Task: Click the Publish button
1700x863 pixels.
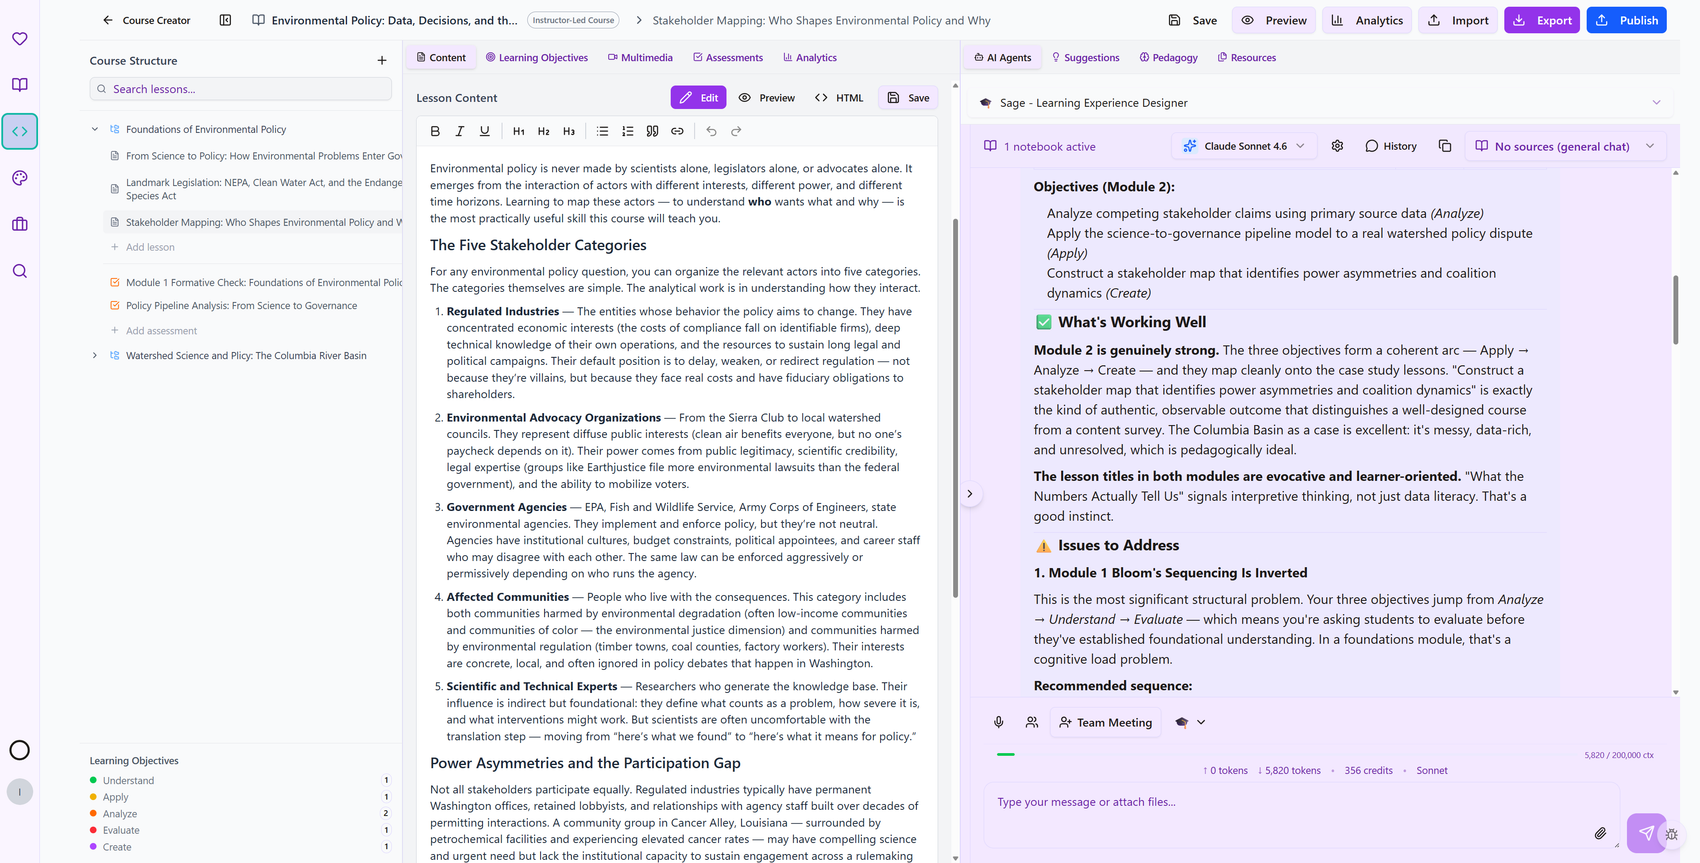Action: (x=1626, y=20)
